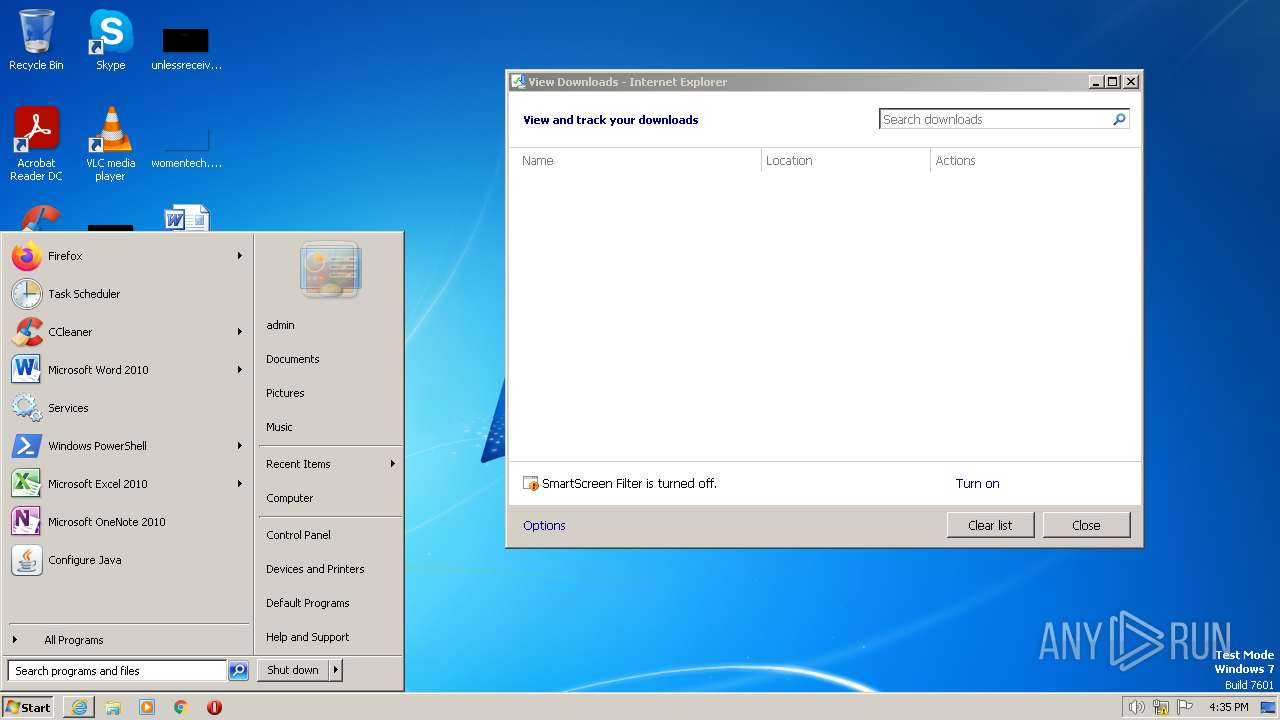Expand Windows PowerShell submenu arrow

pyautogui.click(x=240, y=446)
